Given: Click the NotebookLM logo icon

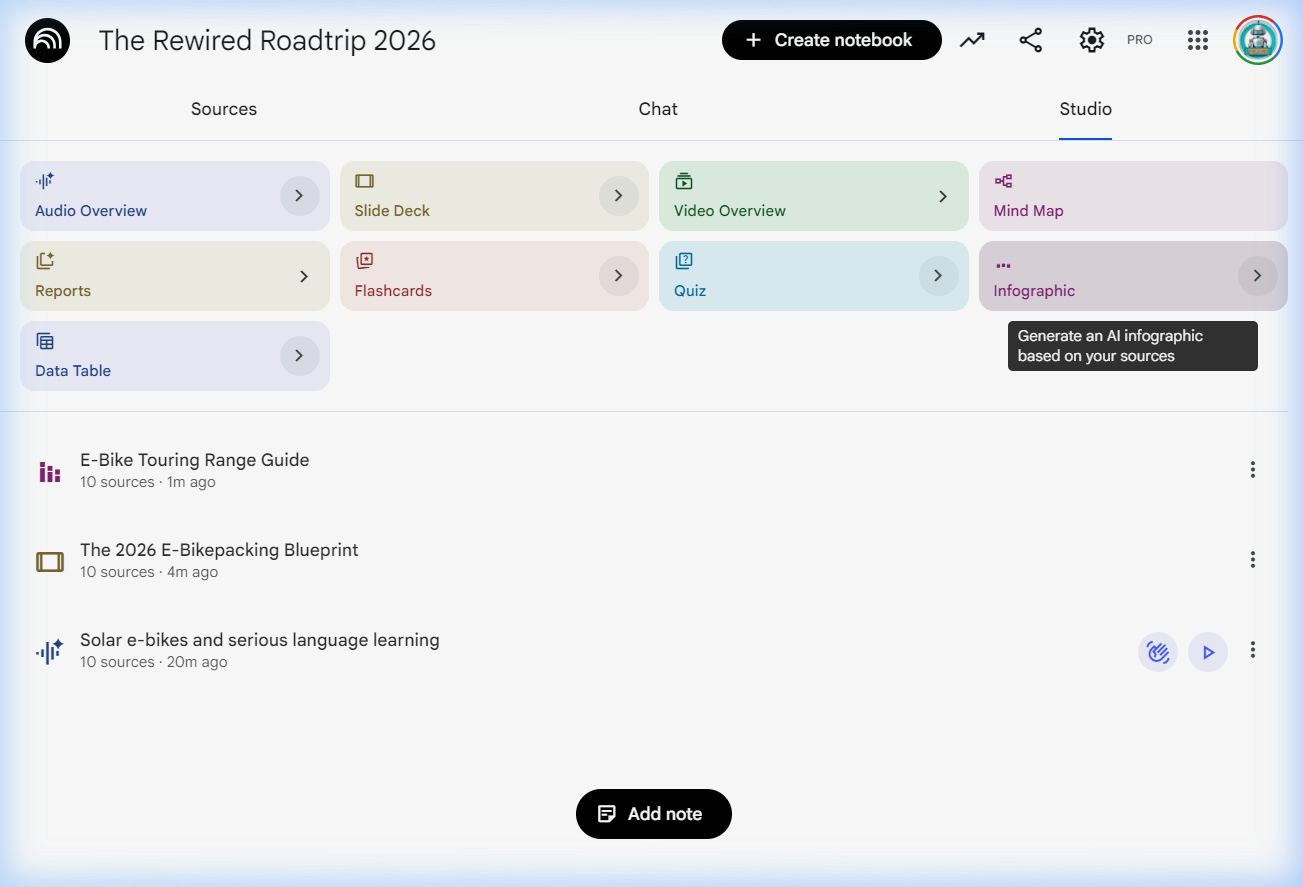Looking at the screenshot, I should click(x=47, y=41).
